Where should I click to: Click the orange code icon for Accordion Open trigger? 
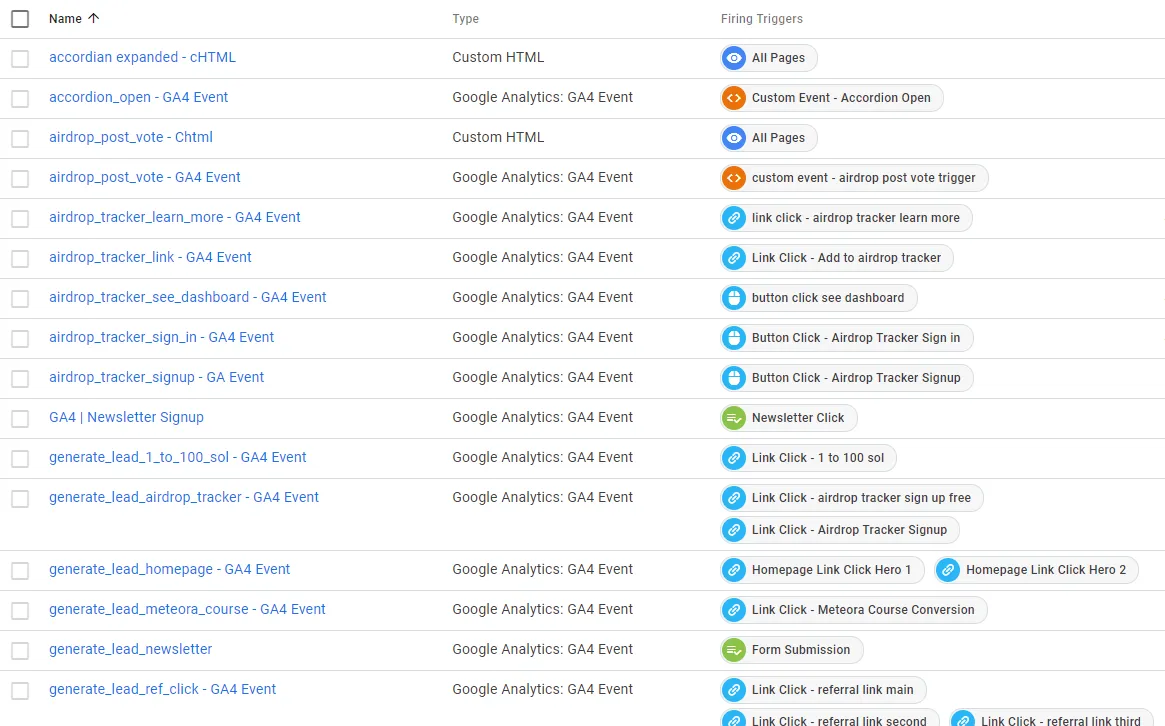point(734,98)
